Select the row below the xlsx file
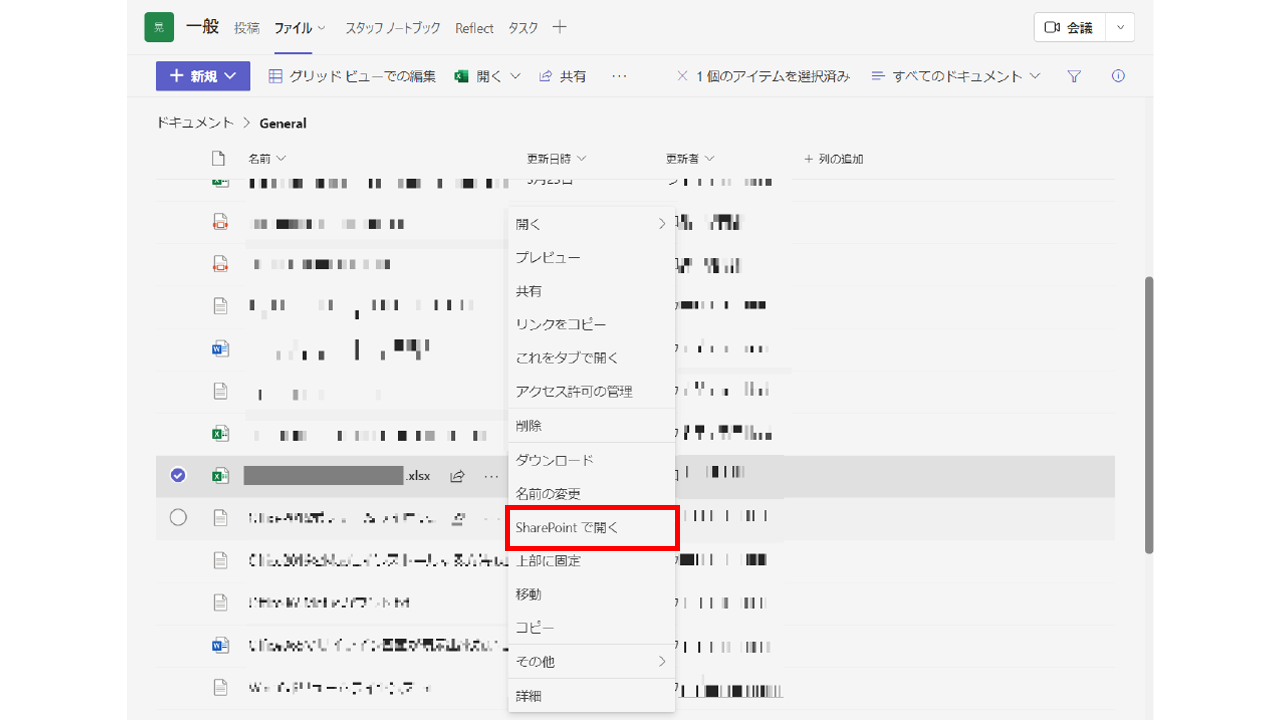 click(x=178, y=518)
